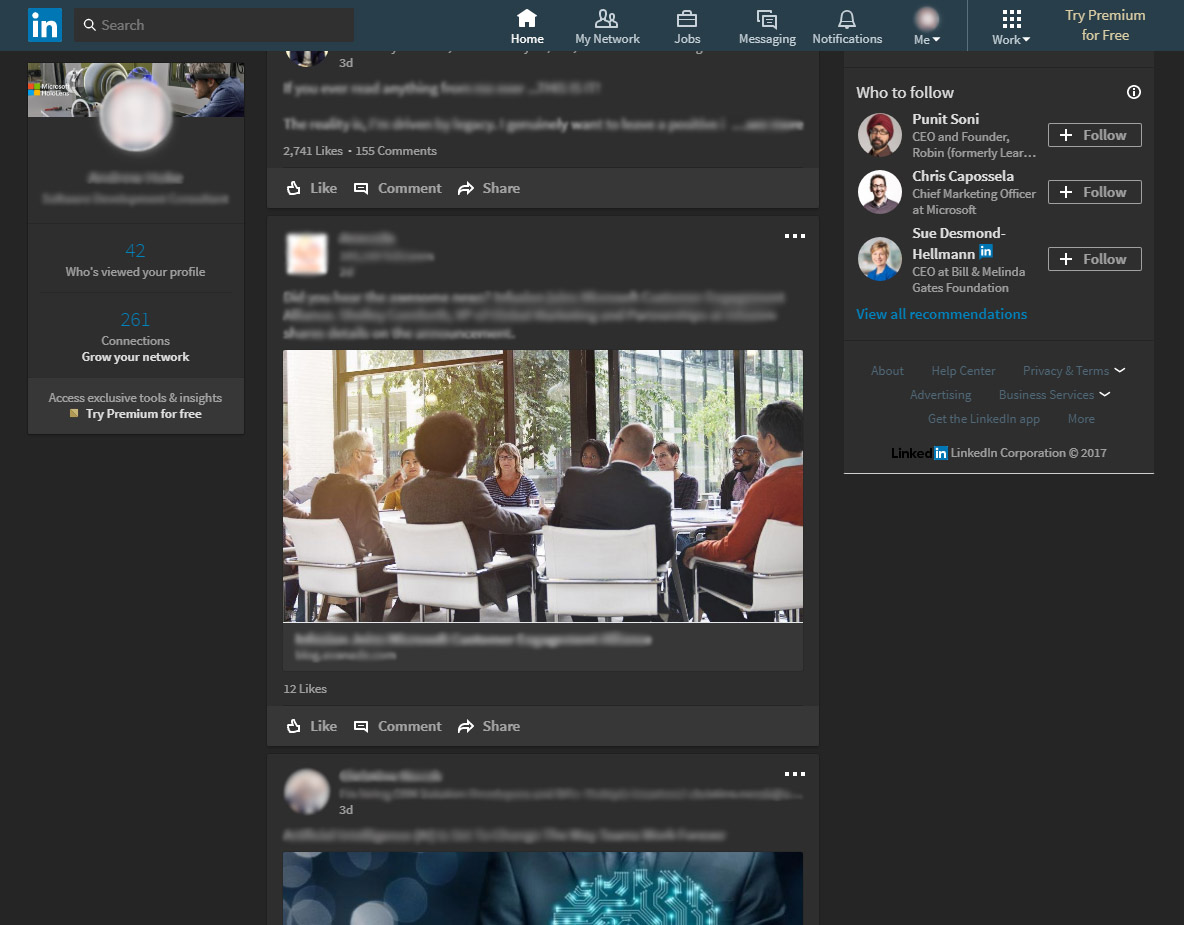Follow Punit Soni
The image size is (1184, 925).
click(1094, 135)
